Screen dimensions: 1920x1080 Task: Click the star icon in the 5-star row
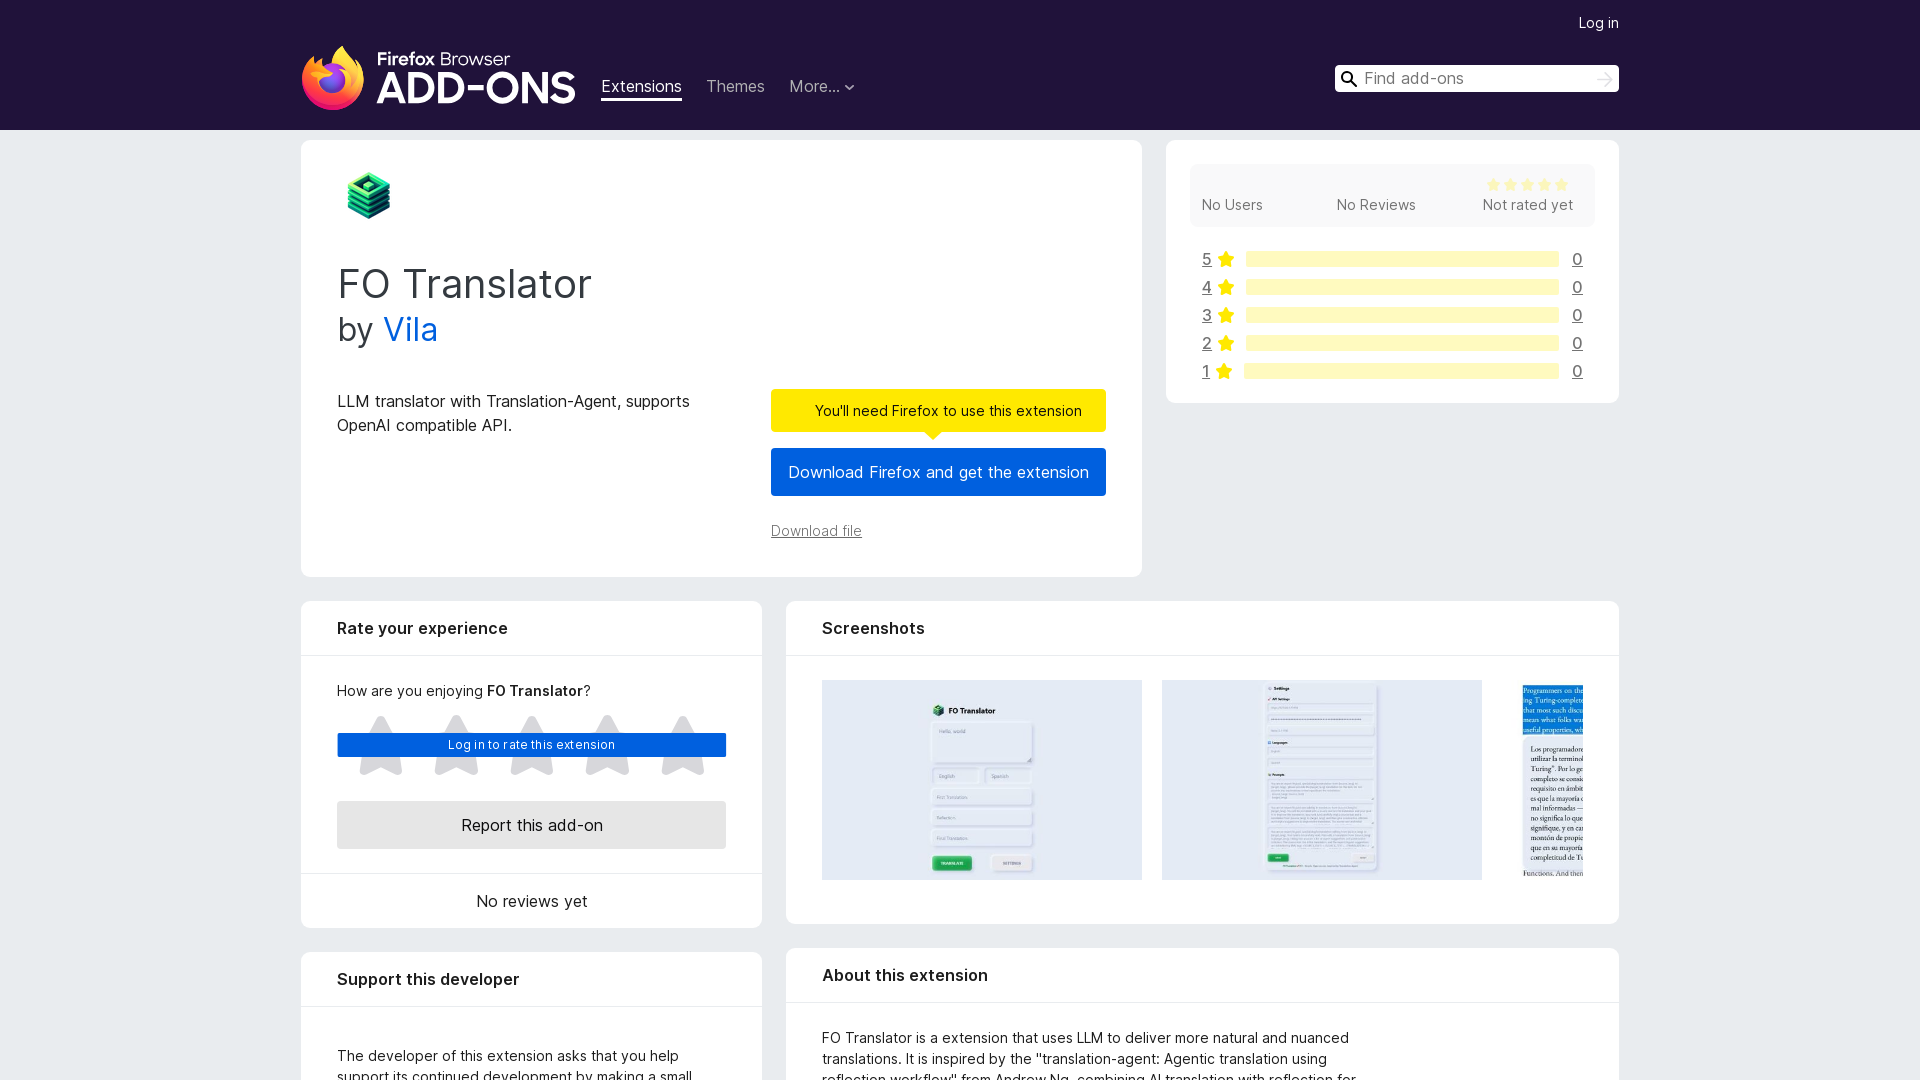[1226, 259]
